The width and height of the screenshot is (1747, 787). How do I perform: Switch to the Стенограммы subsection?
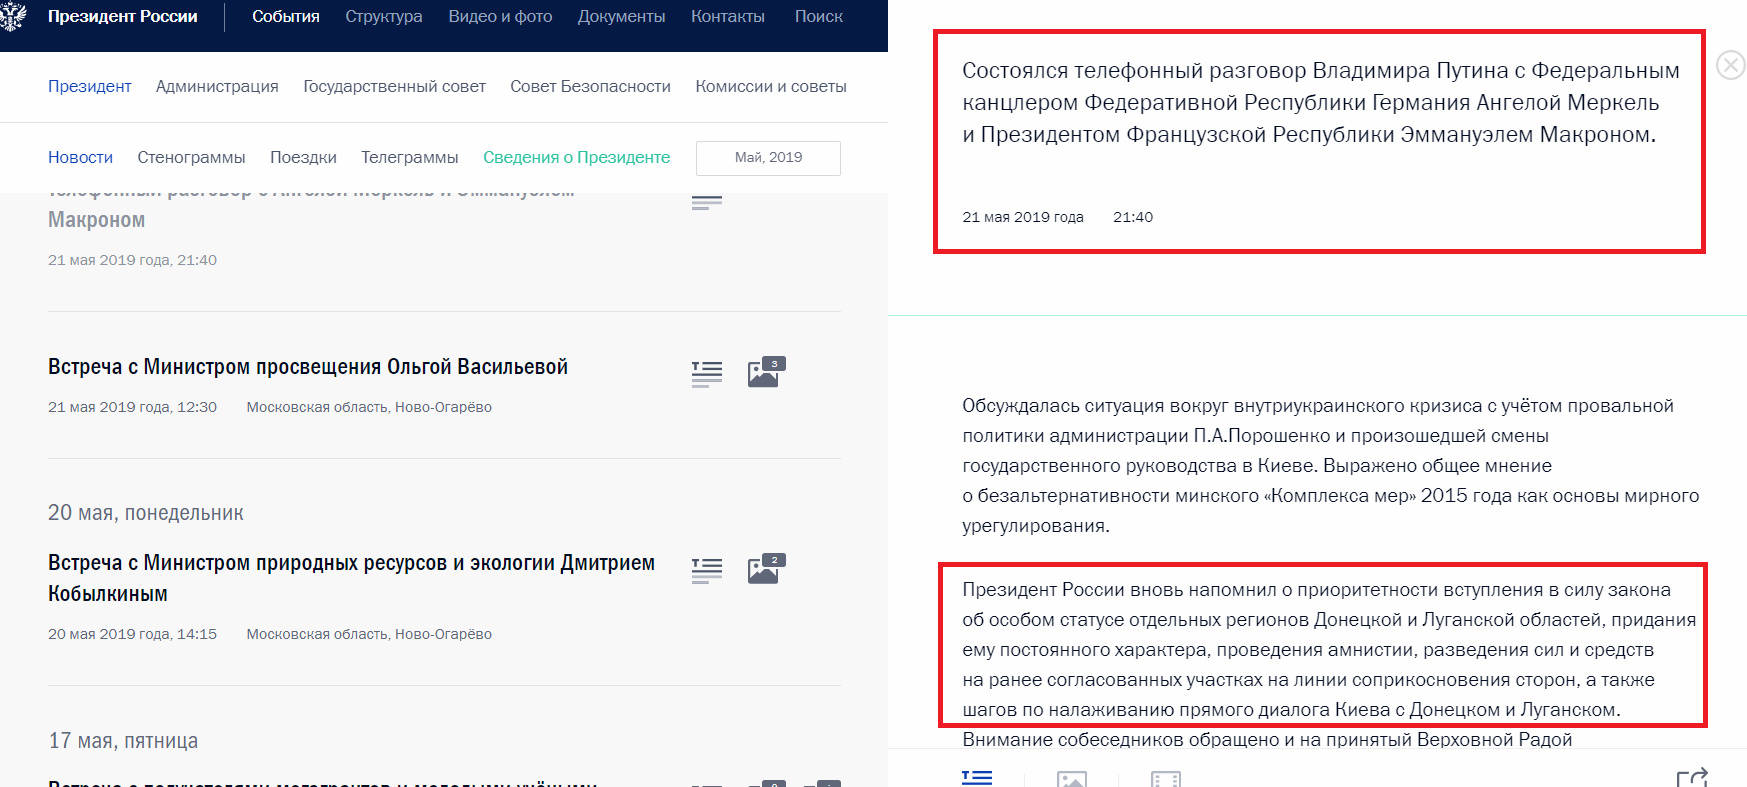[x=191, y=158]
